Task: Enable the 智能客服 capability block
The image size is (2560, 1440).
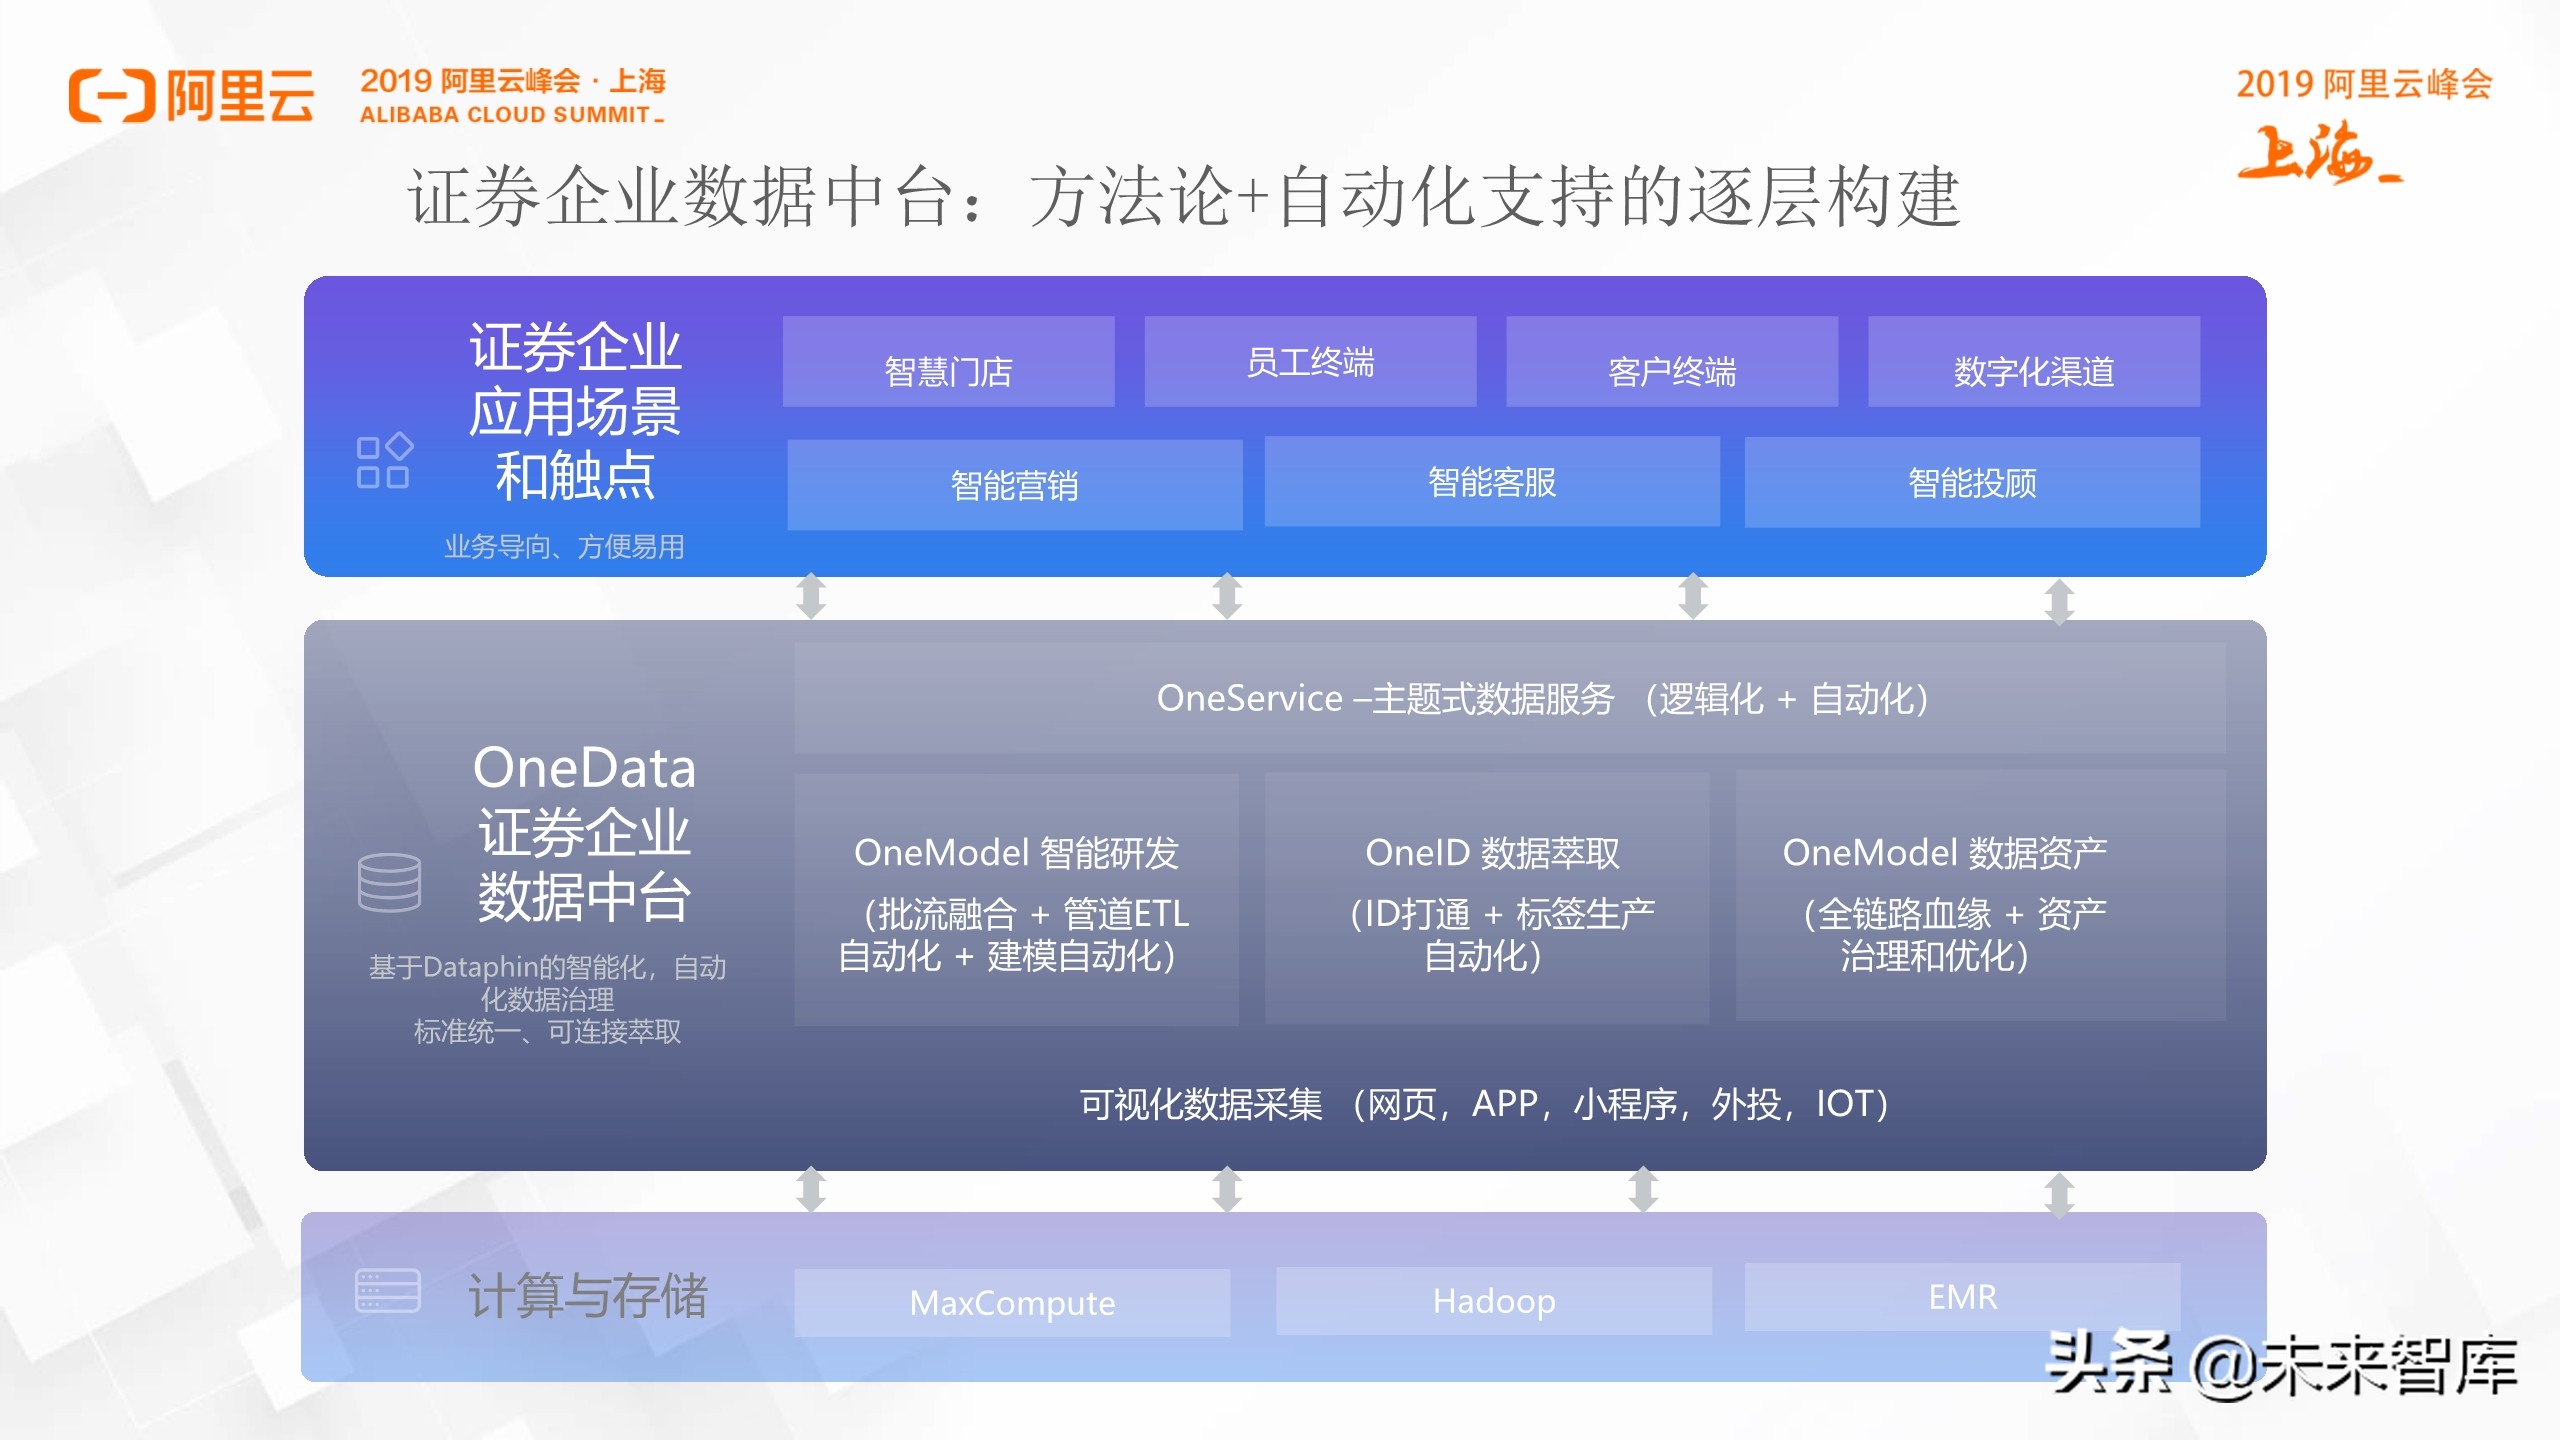Action: click(x=1493, y=483)
